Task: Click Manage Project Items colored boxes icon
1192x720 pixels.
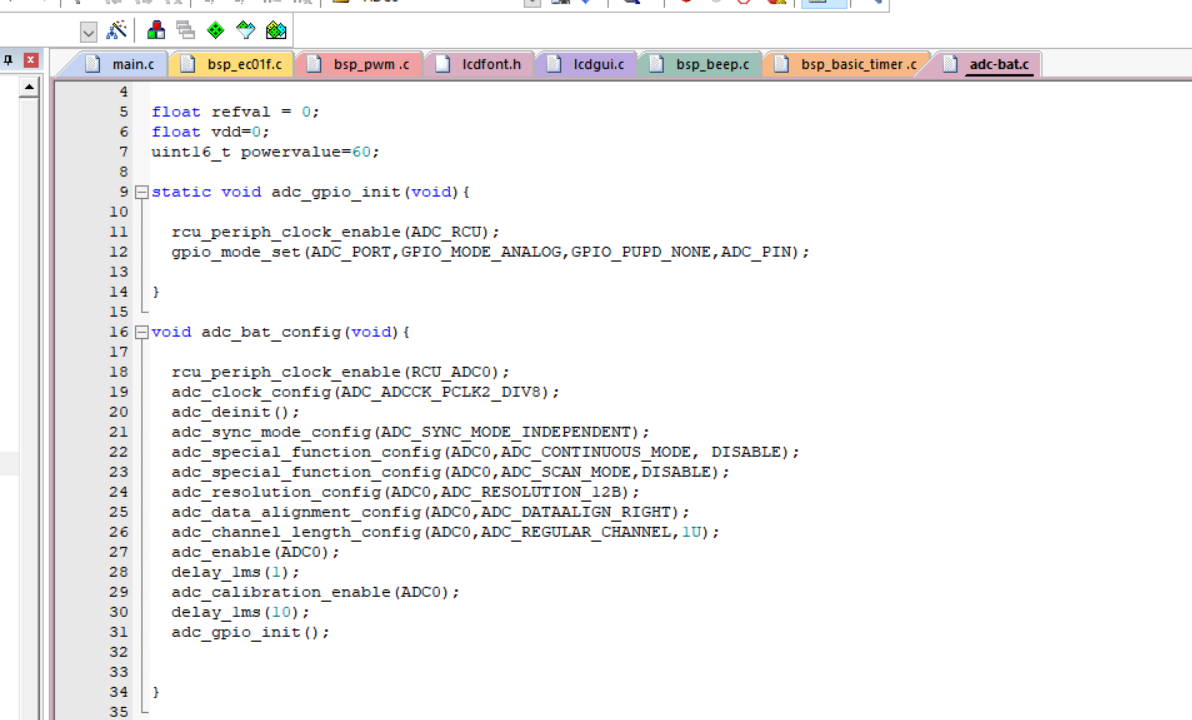Action: coord(156,31)
